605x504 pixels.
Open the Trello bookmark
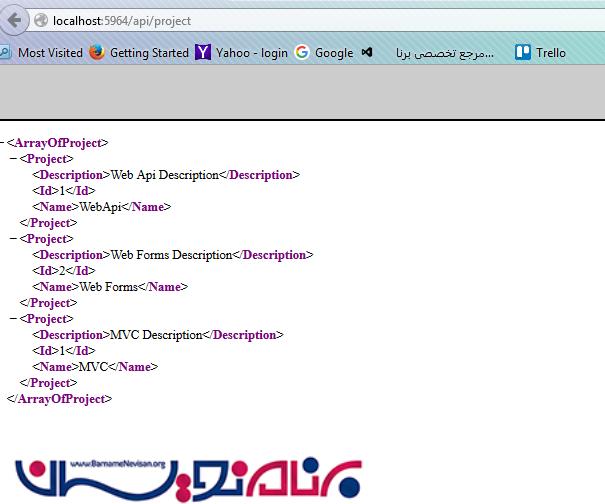pos(540,53)
